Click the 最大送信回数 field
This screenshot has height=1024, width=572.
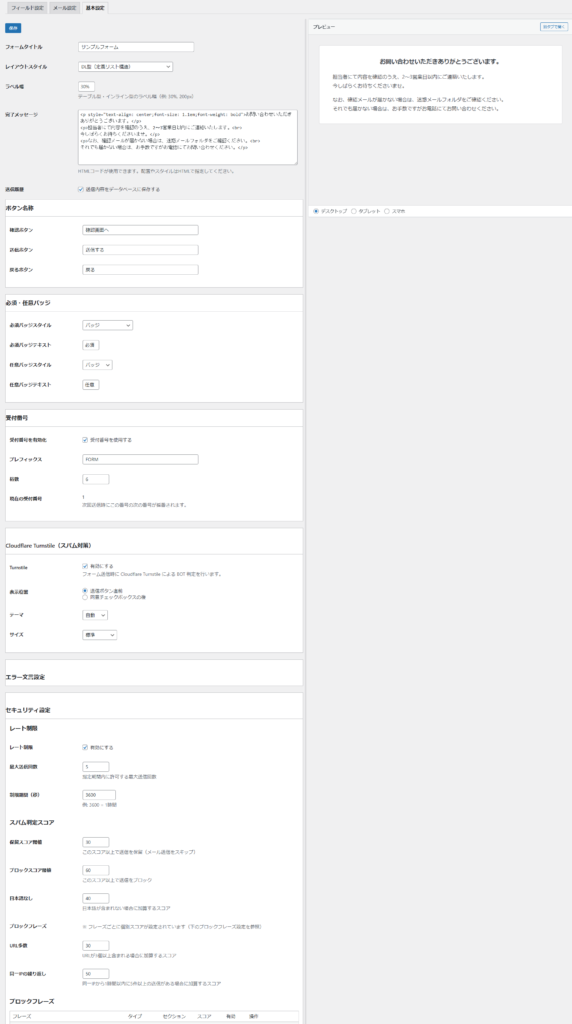(96, 767)
